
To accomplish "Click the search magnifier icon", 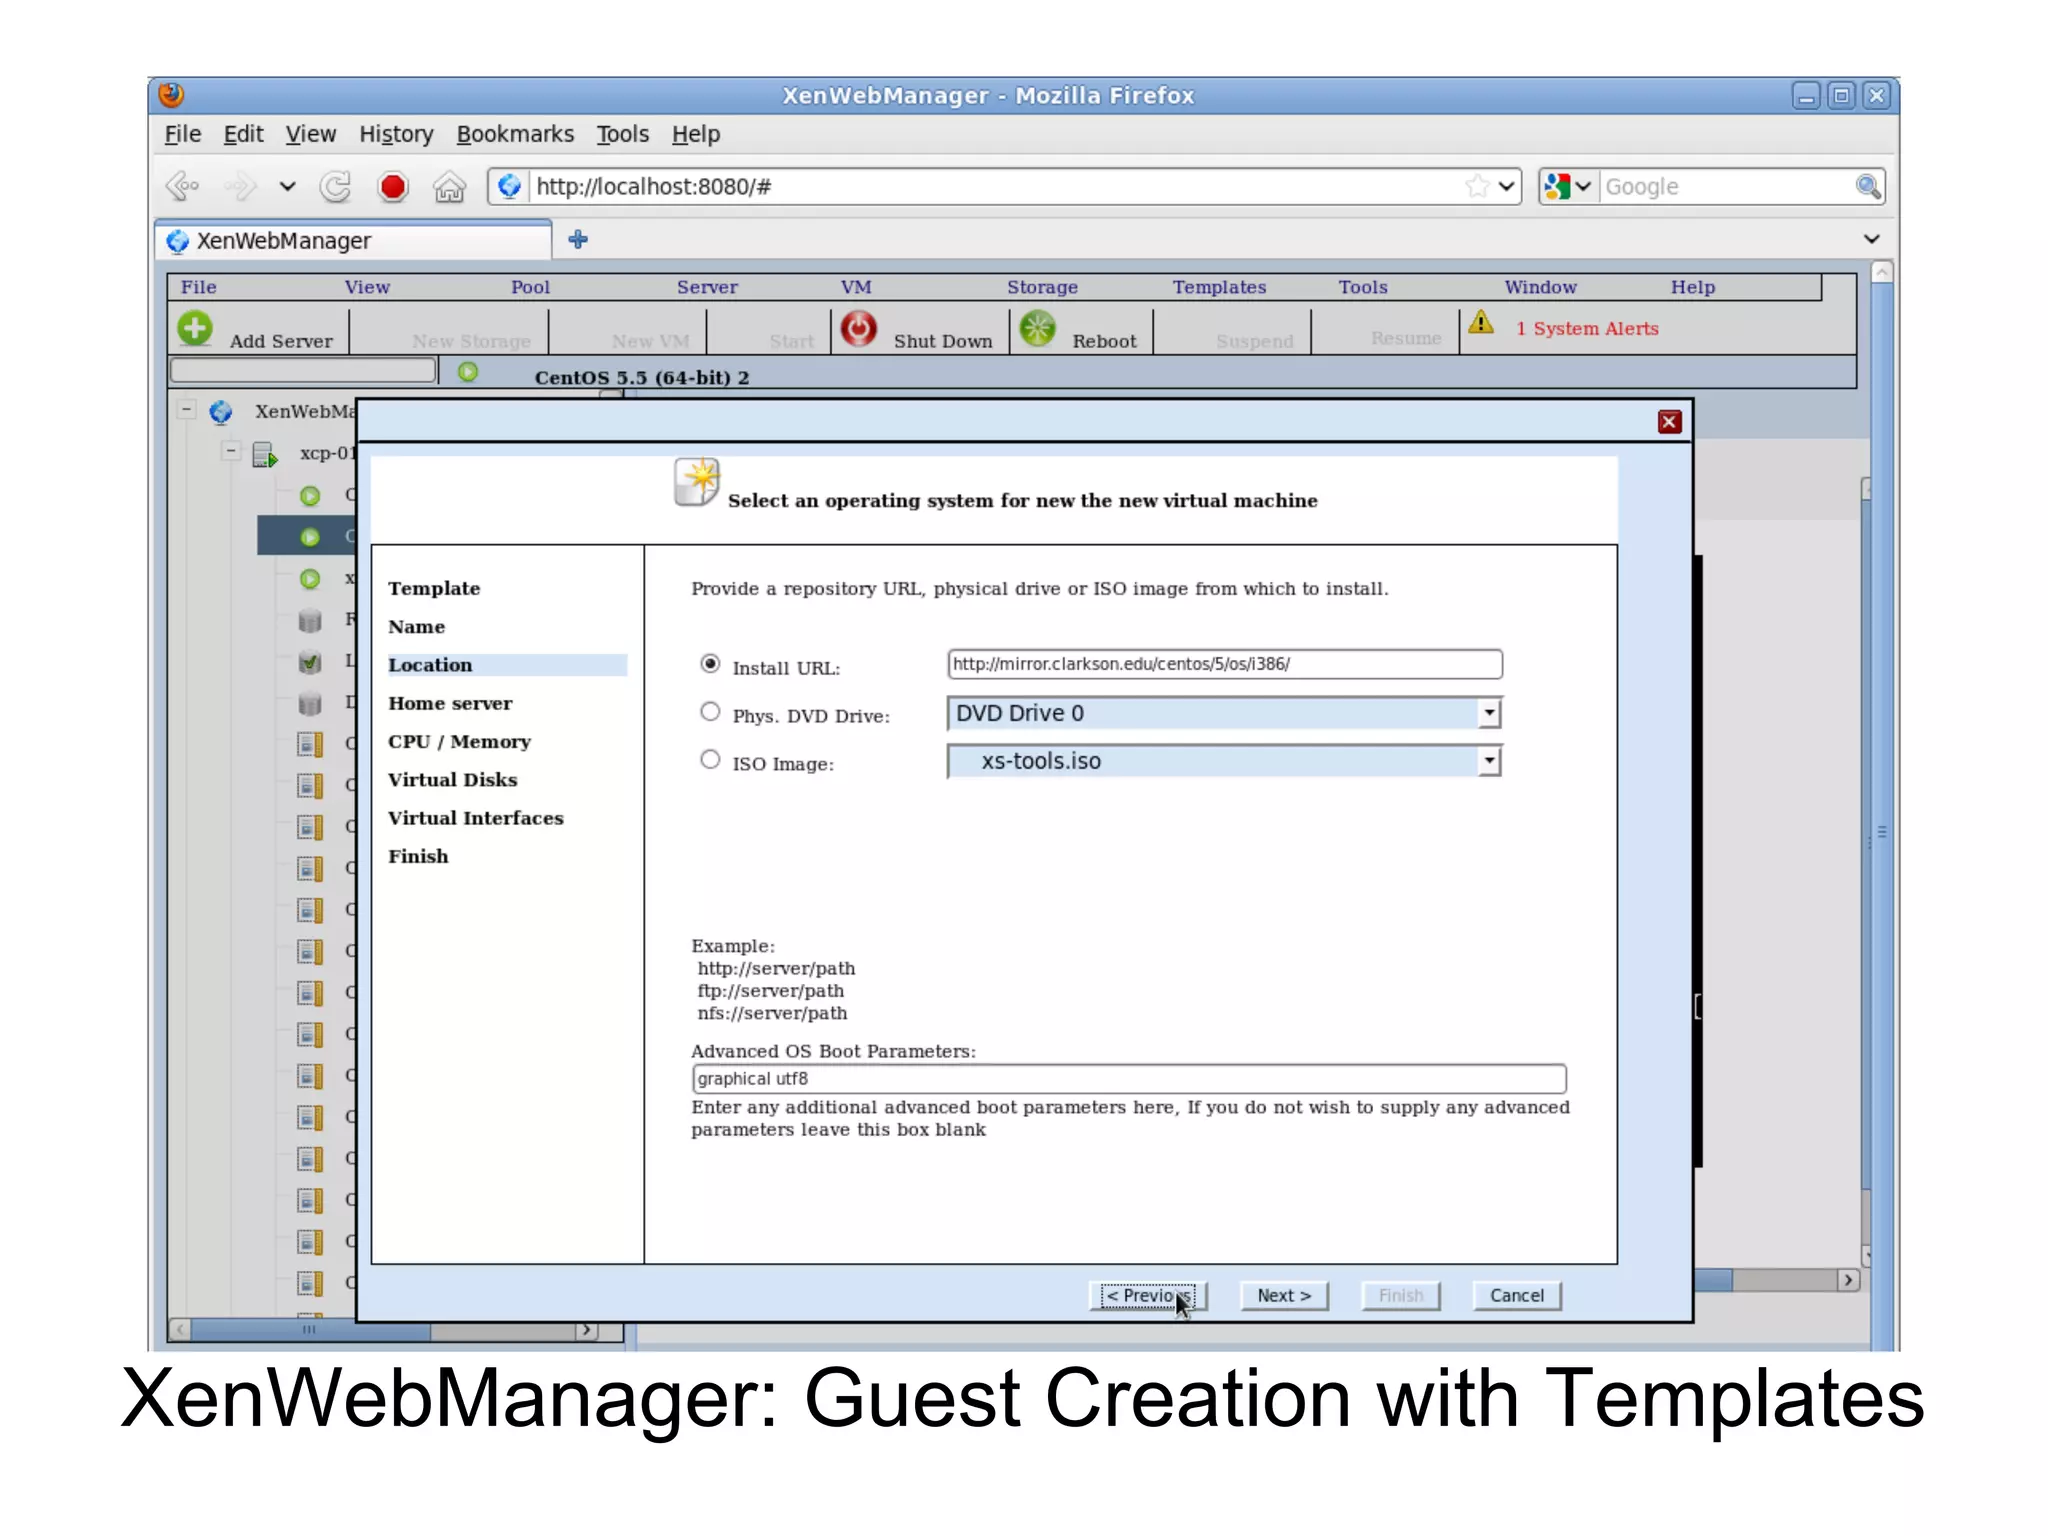I will point(1867,186).
